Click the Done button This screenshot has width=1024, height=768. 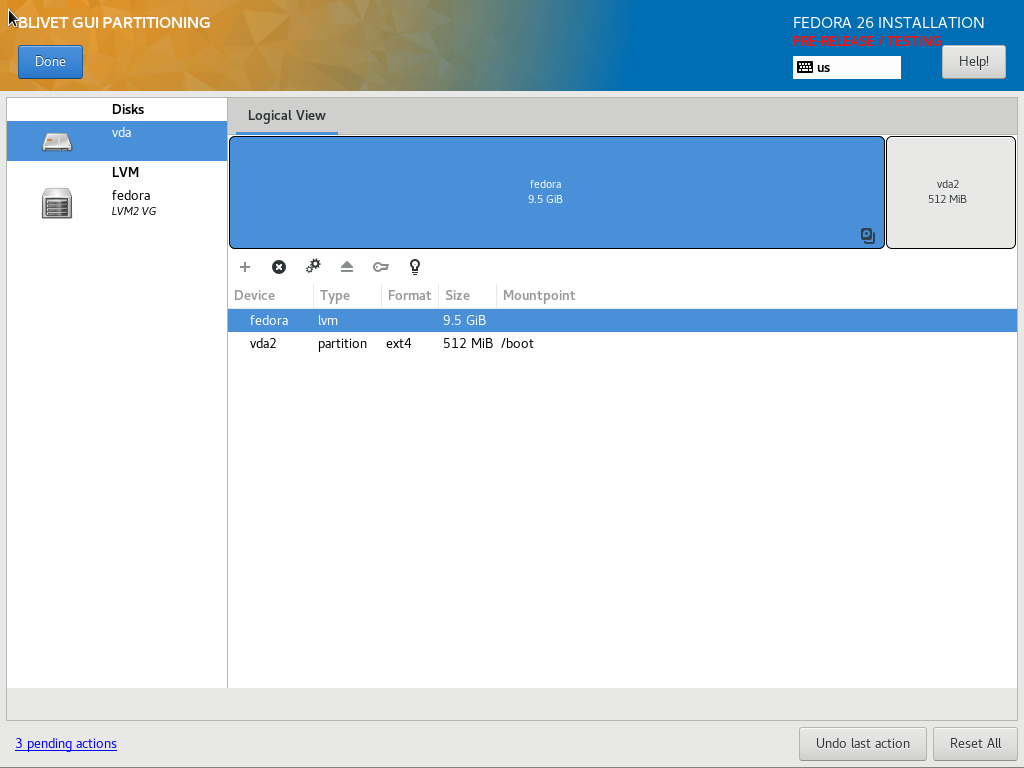click(x=50, y=61)
